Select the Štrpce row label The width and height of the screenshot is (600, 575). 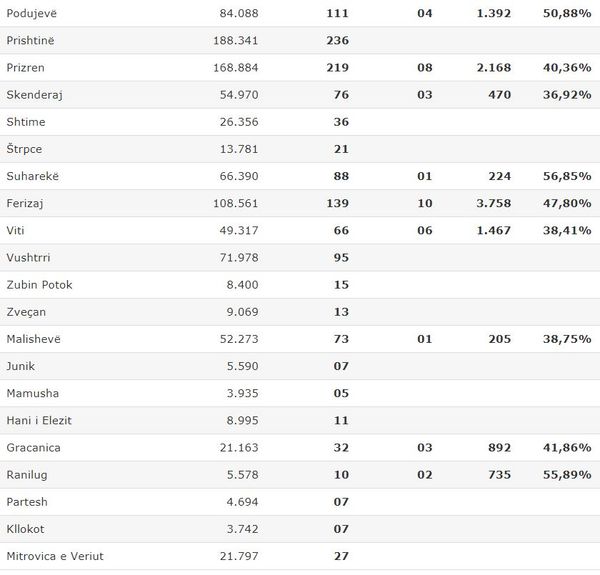click(24, 149)
